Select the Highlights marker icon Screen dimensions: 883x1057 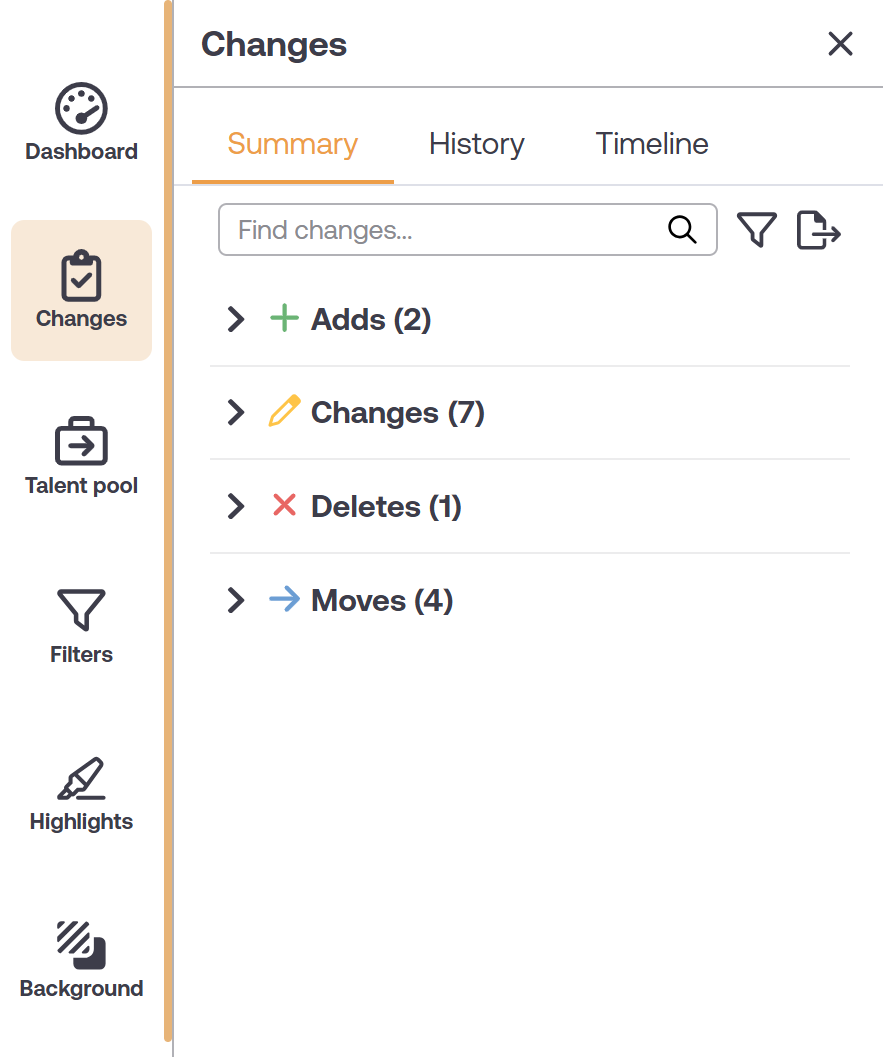(x=81, y=779)
